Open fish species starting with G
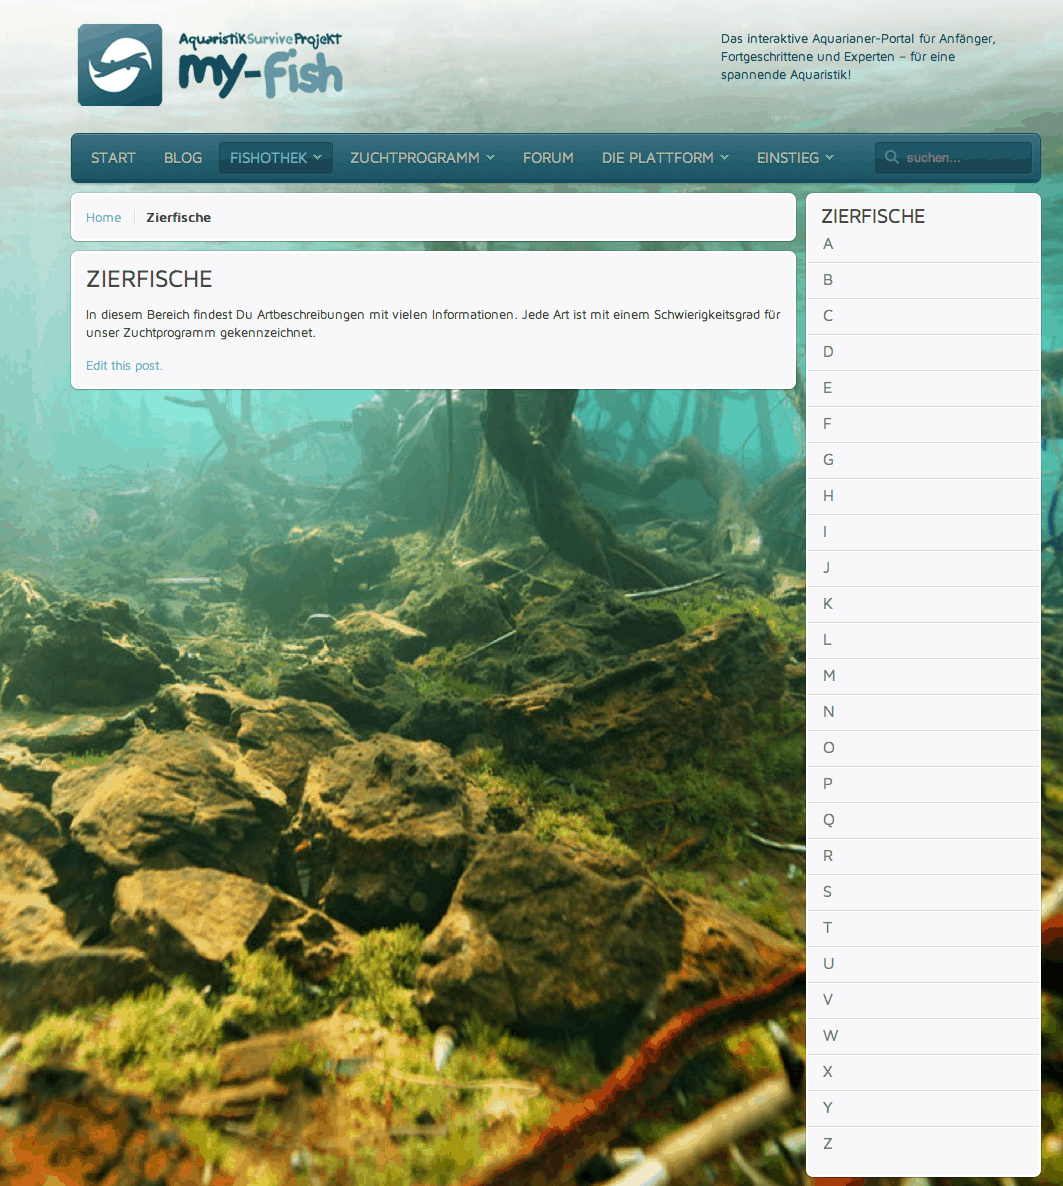Screen dimensions: 1063x1186 828,460
